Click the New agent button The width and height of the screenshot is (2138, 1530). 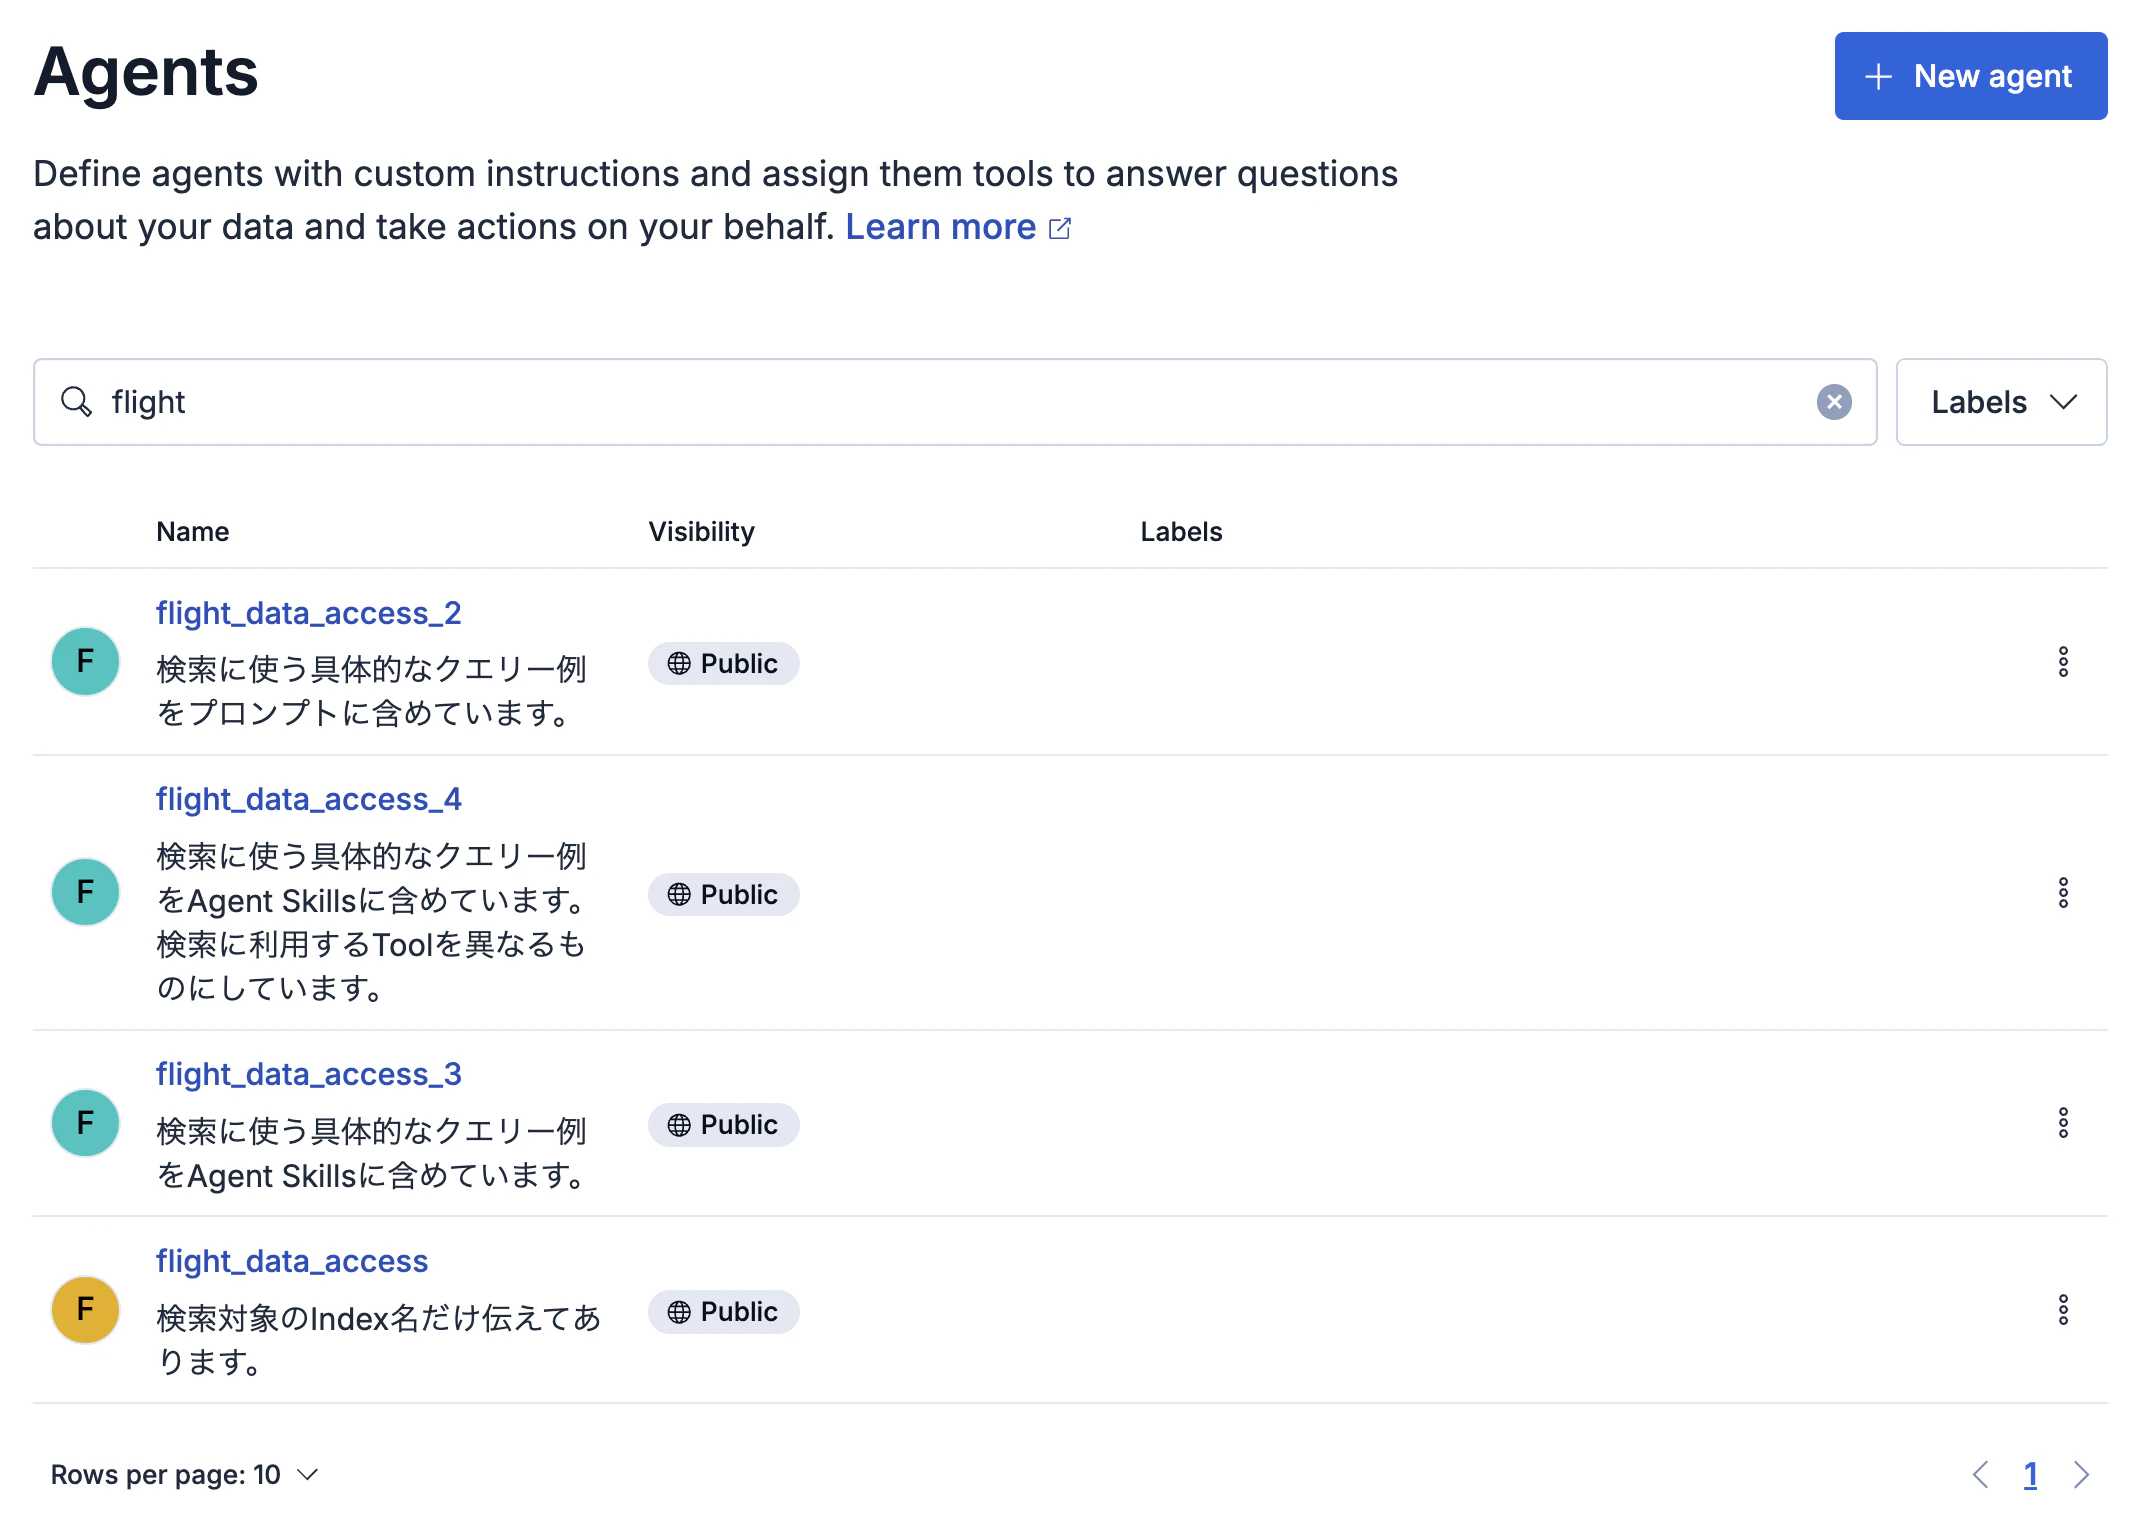coord(1970,76)
